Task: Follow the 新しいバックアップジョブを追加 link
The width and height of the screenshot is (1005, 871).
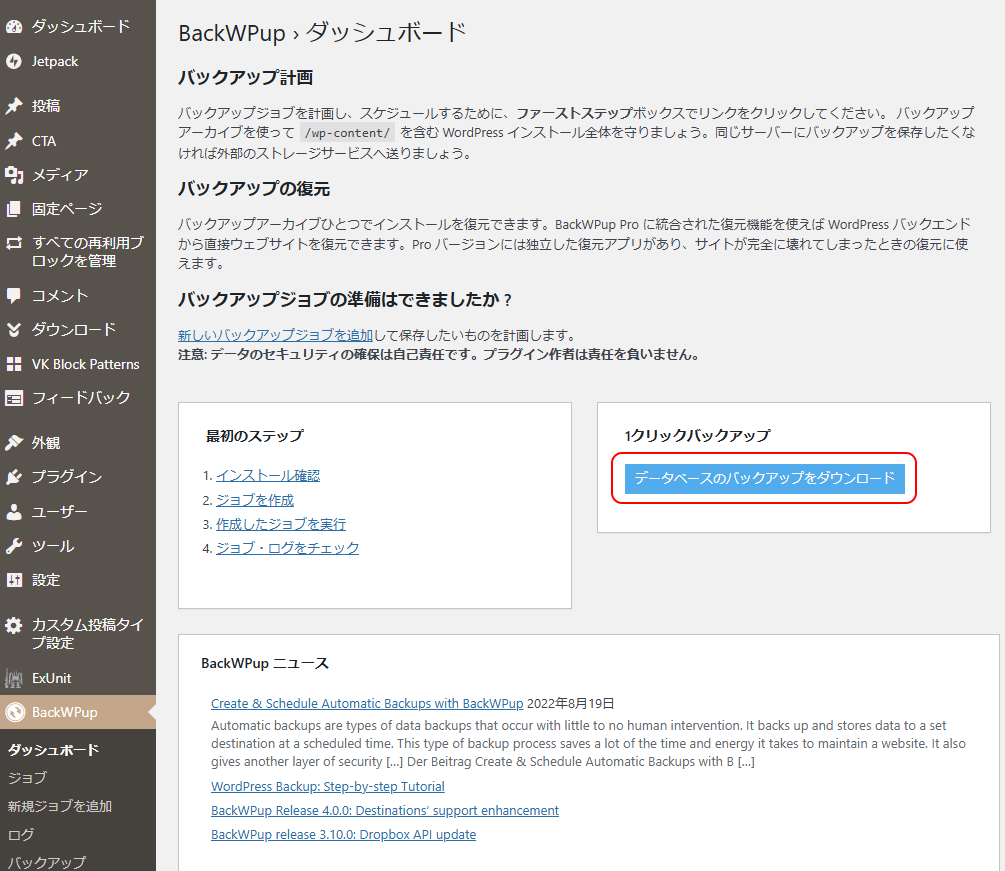Action: [x=276, y=335]
